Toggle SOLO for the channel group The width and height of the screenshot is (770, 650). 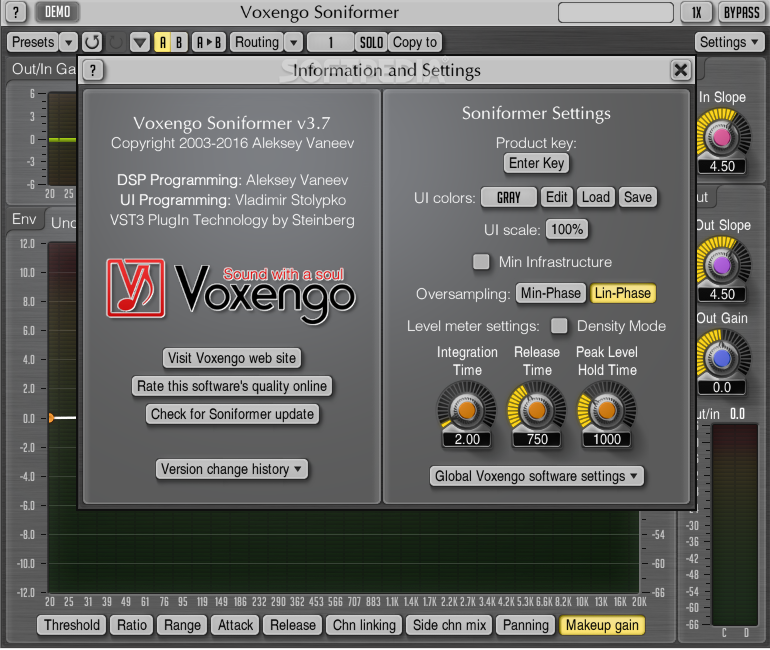[x=371, y=42]
